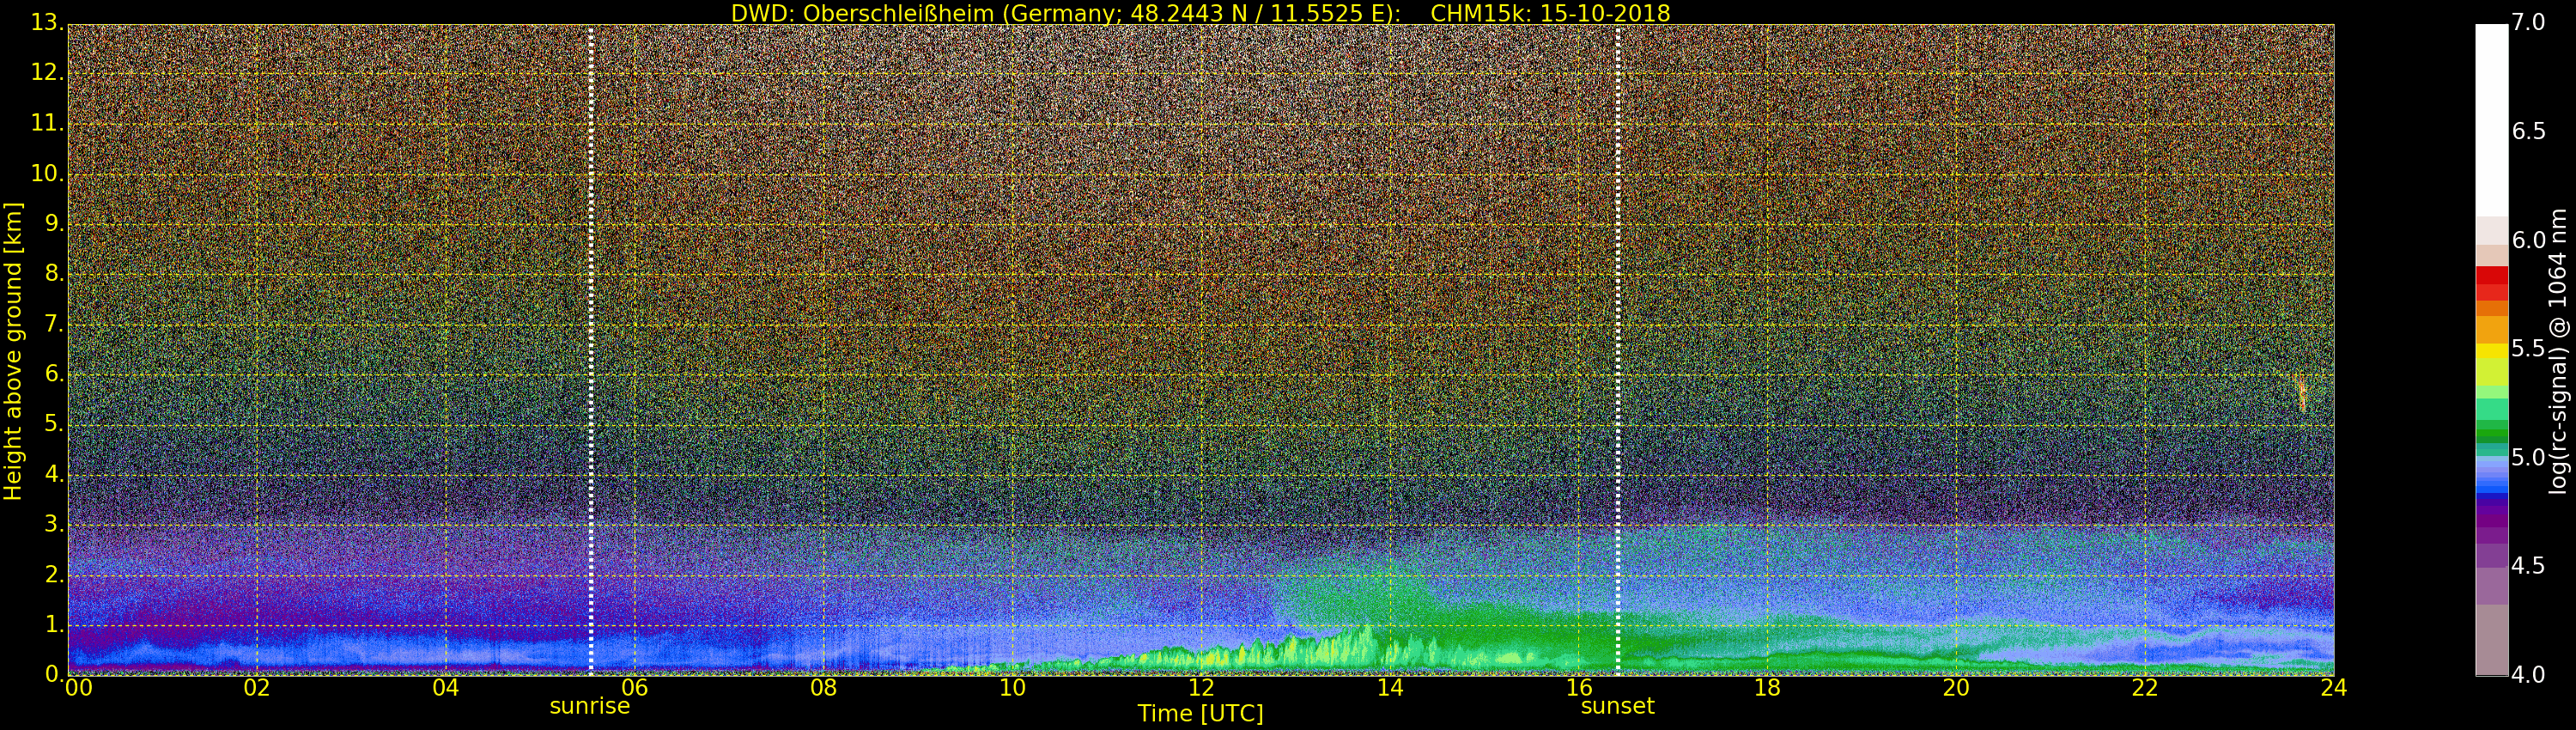Click the '18' time tick label
The height and width of the screenshot is (730, 2576).
click(1767, 688)
